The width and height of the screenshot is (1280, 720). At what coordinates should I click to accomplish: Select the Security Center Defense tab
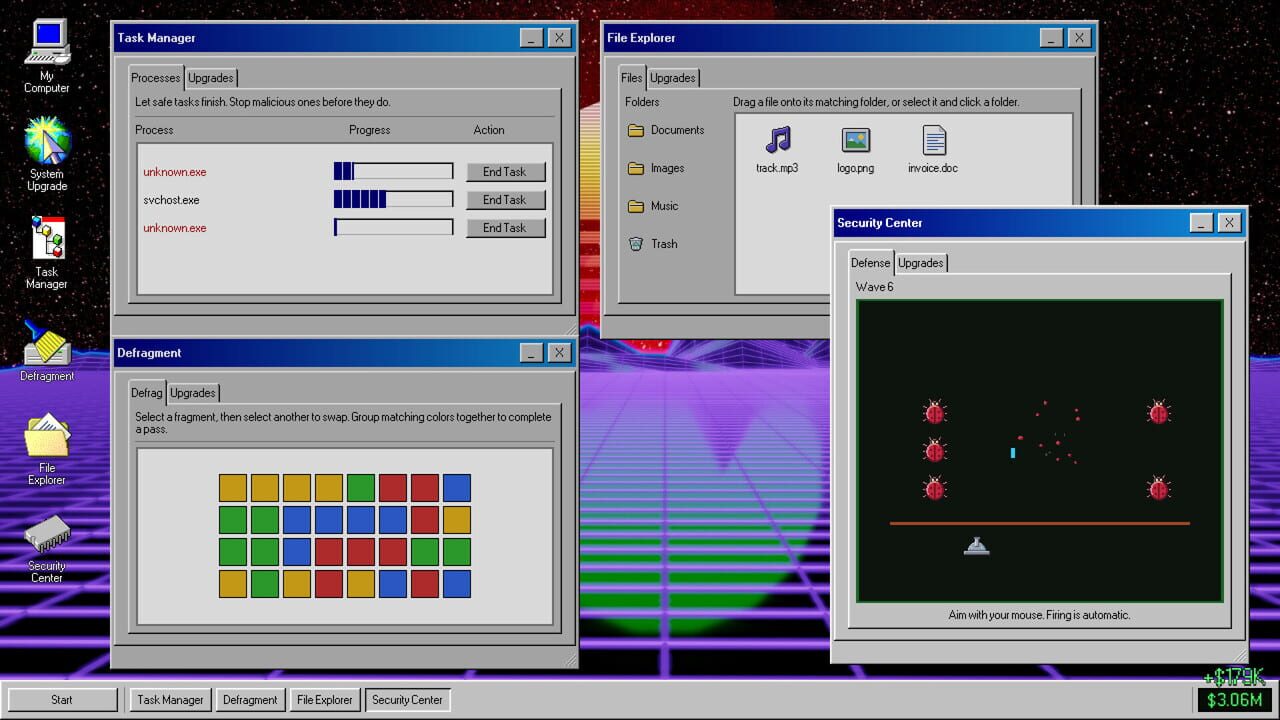click(x=870, y=262)
